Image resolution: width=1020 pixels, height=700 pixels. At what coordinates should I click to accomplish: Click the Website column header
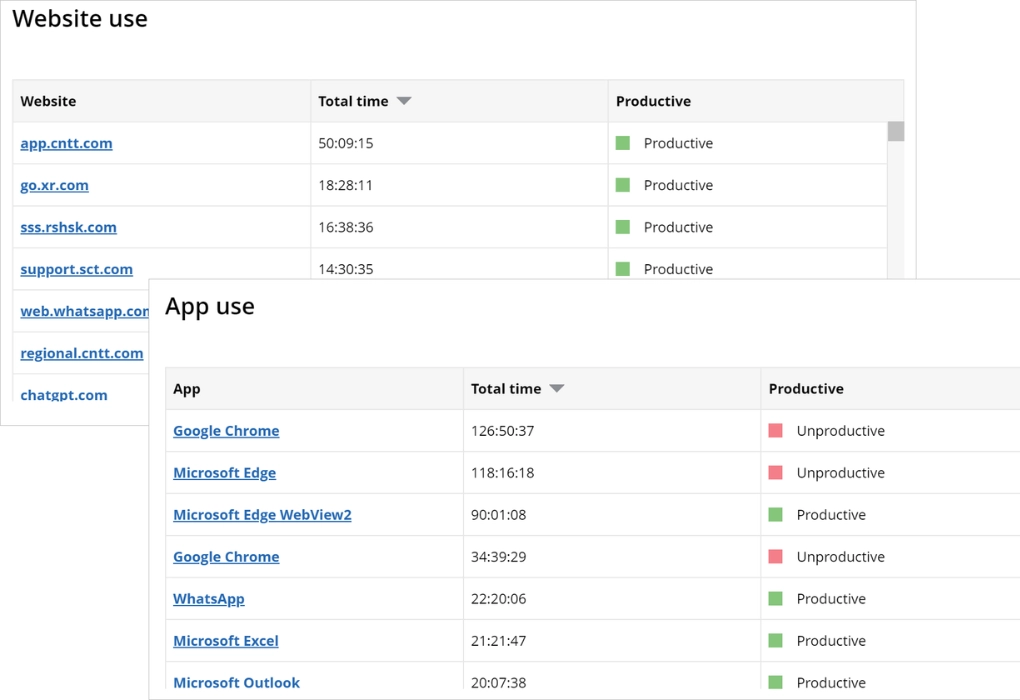point(48,101)
